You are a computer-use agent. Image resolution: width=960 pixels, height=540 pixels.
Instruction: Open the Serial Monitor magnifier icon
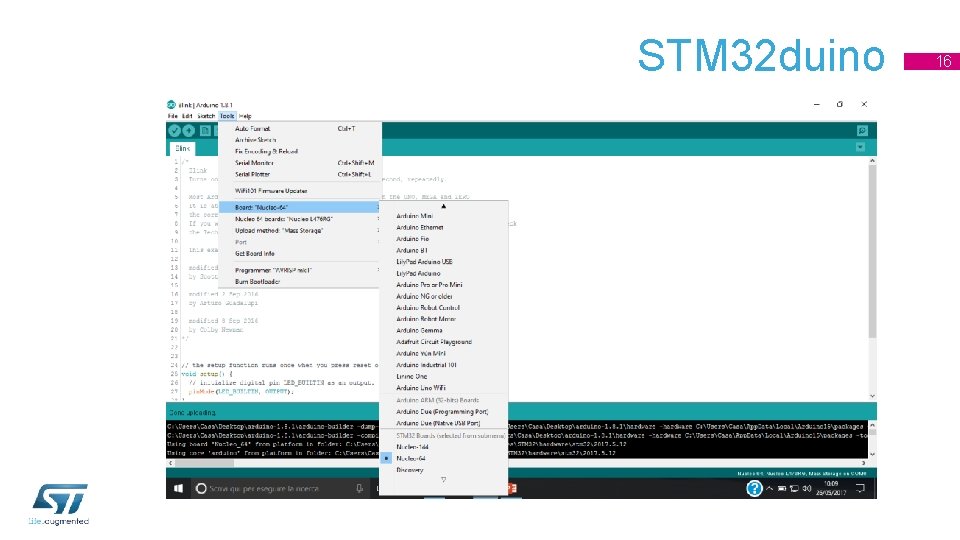[x=862, y=130]
